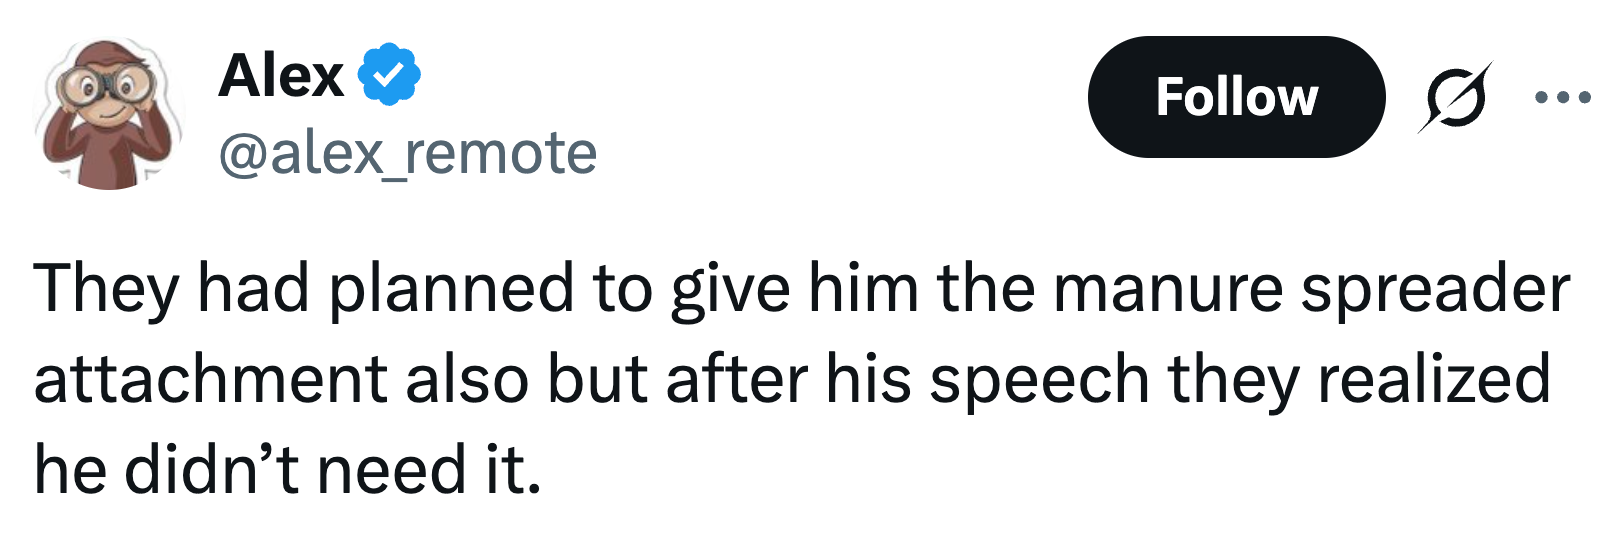Click the blue verified checkmark badge
The height and width of the screenshot is (544, 1620).
[x=390, y=75]
